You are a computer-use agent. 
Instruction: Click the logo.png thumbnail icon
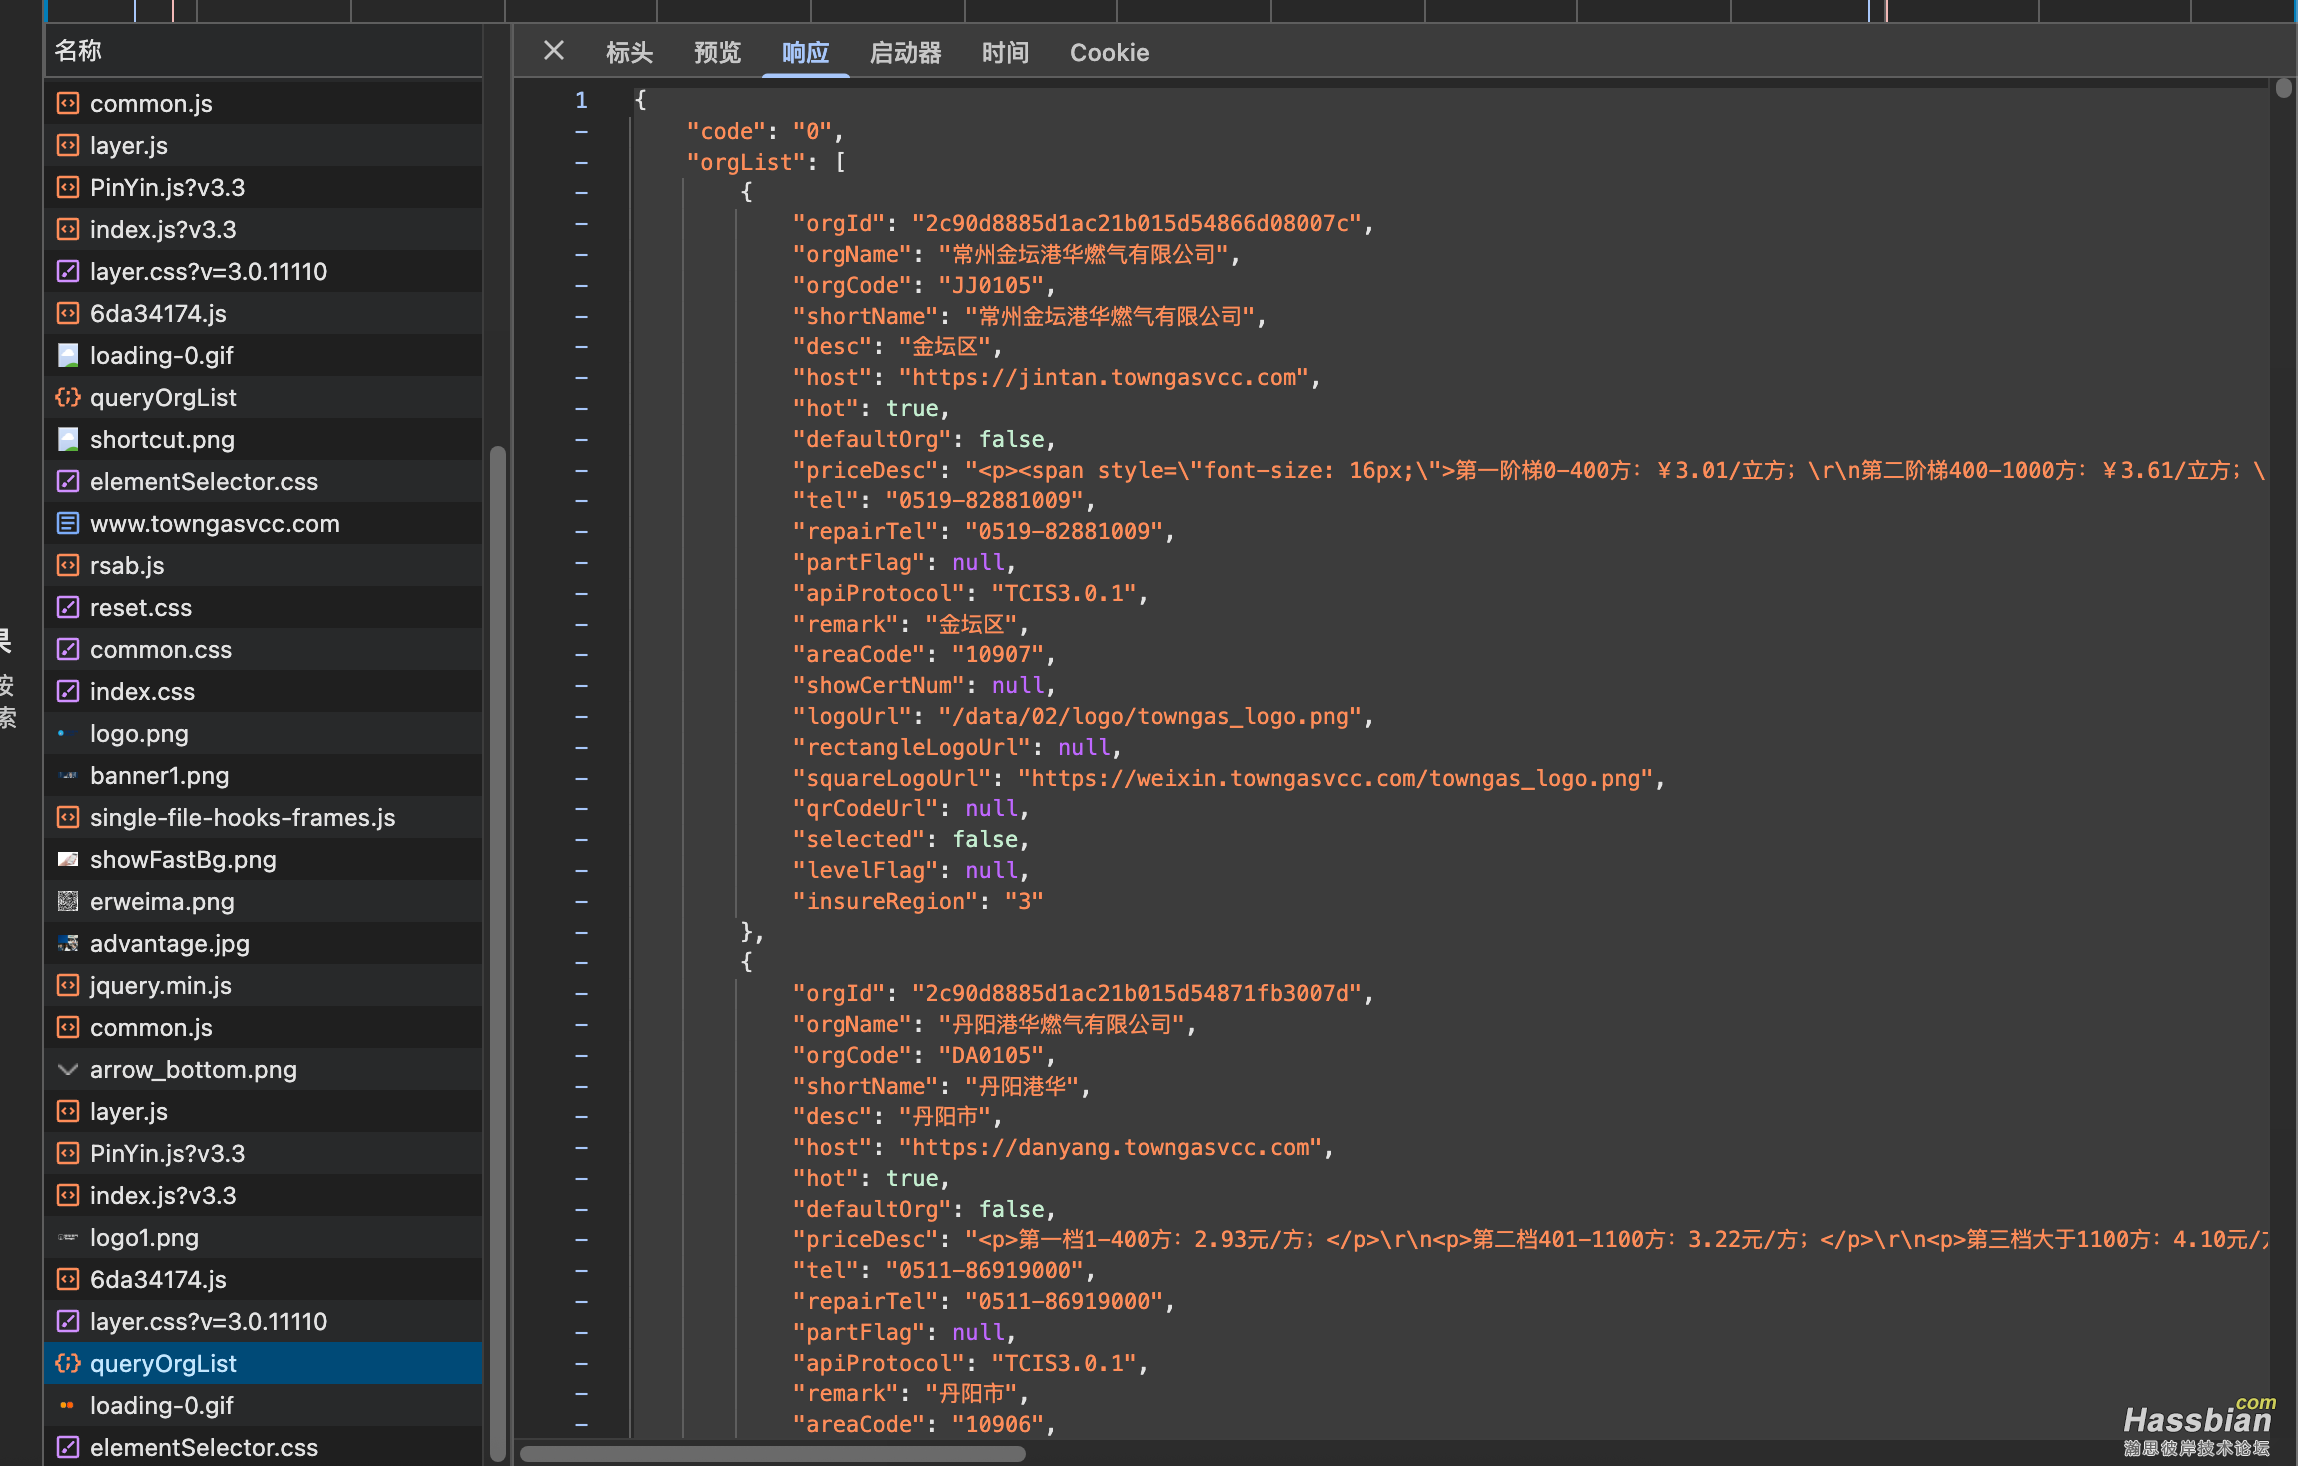coord(68,733)
